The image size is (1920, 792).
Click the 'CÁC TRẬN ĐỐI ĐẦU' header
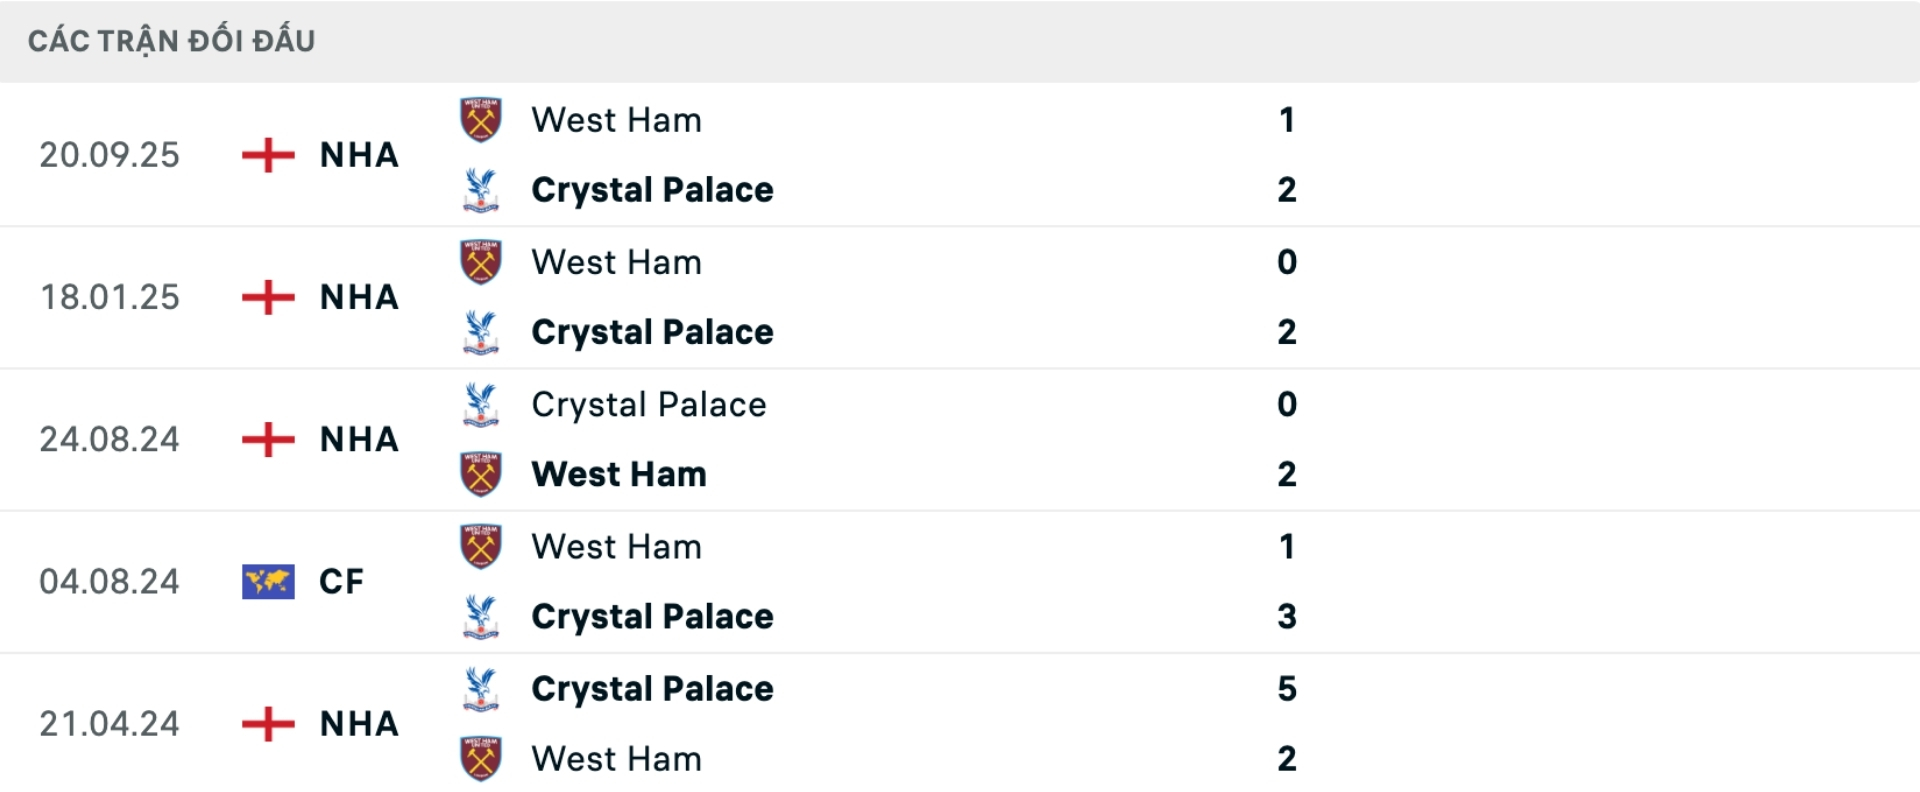[172, 41]
